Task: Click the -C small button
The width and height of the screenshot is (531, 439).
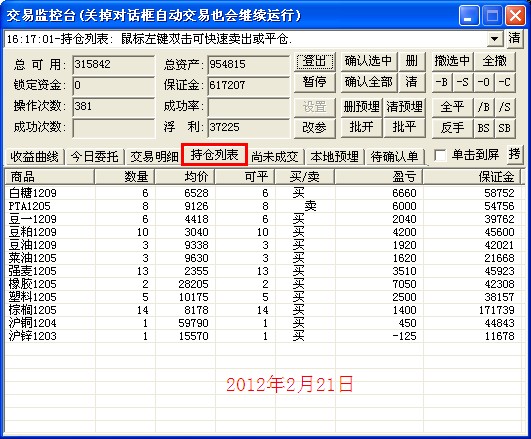Action: (x=505, y=82)
